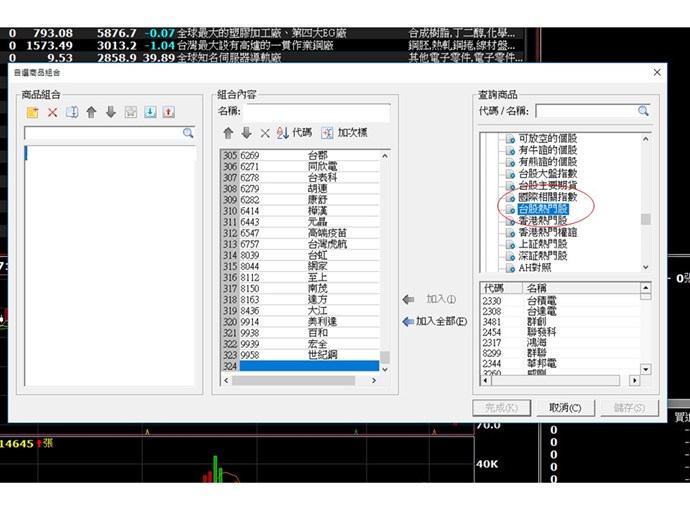The width and height of the screenshot is (690, 518).
Task: Click the red X delete icon under 商品組合
Action: [x=53, y=112]
